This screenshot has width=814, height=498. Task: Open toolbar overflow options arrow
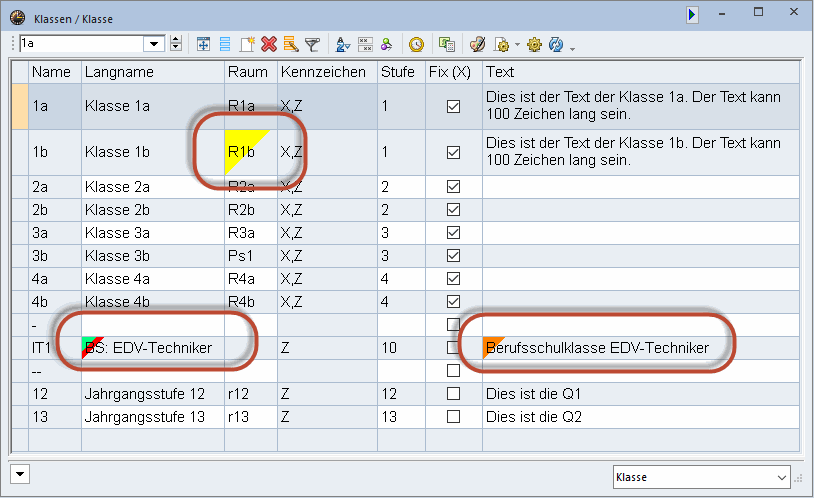[573, 49]
